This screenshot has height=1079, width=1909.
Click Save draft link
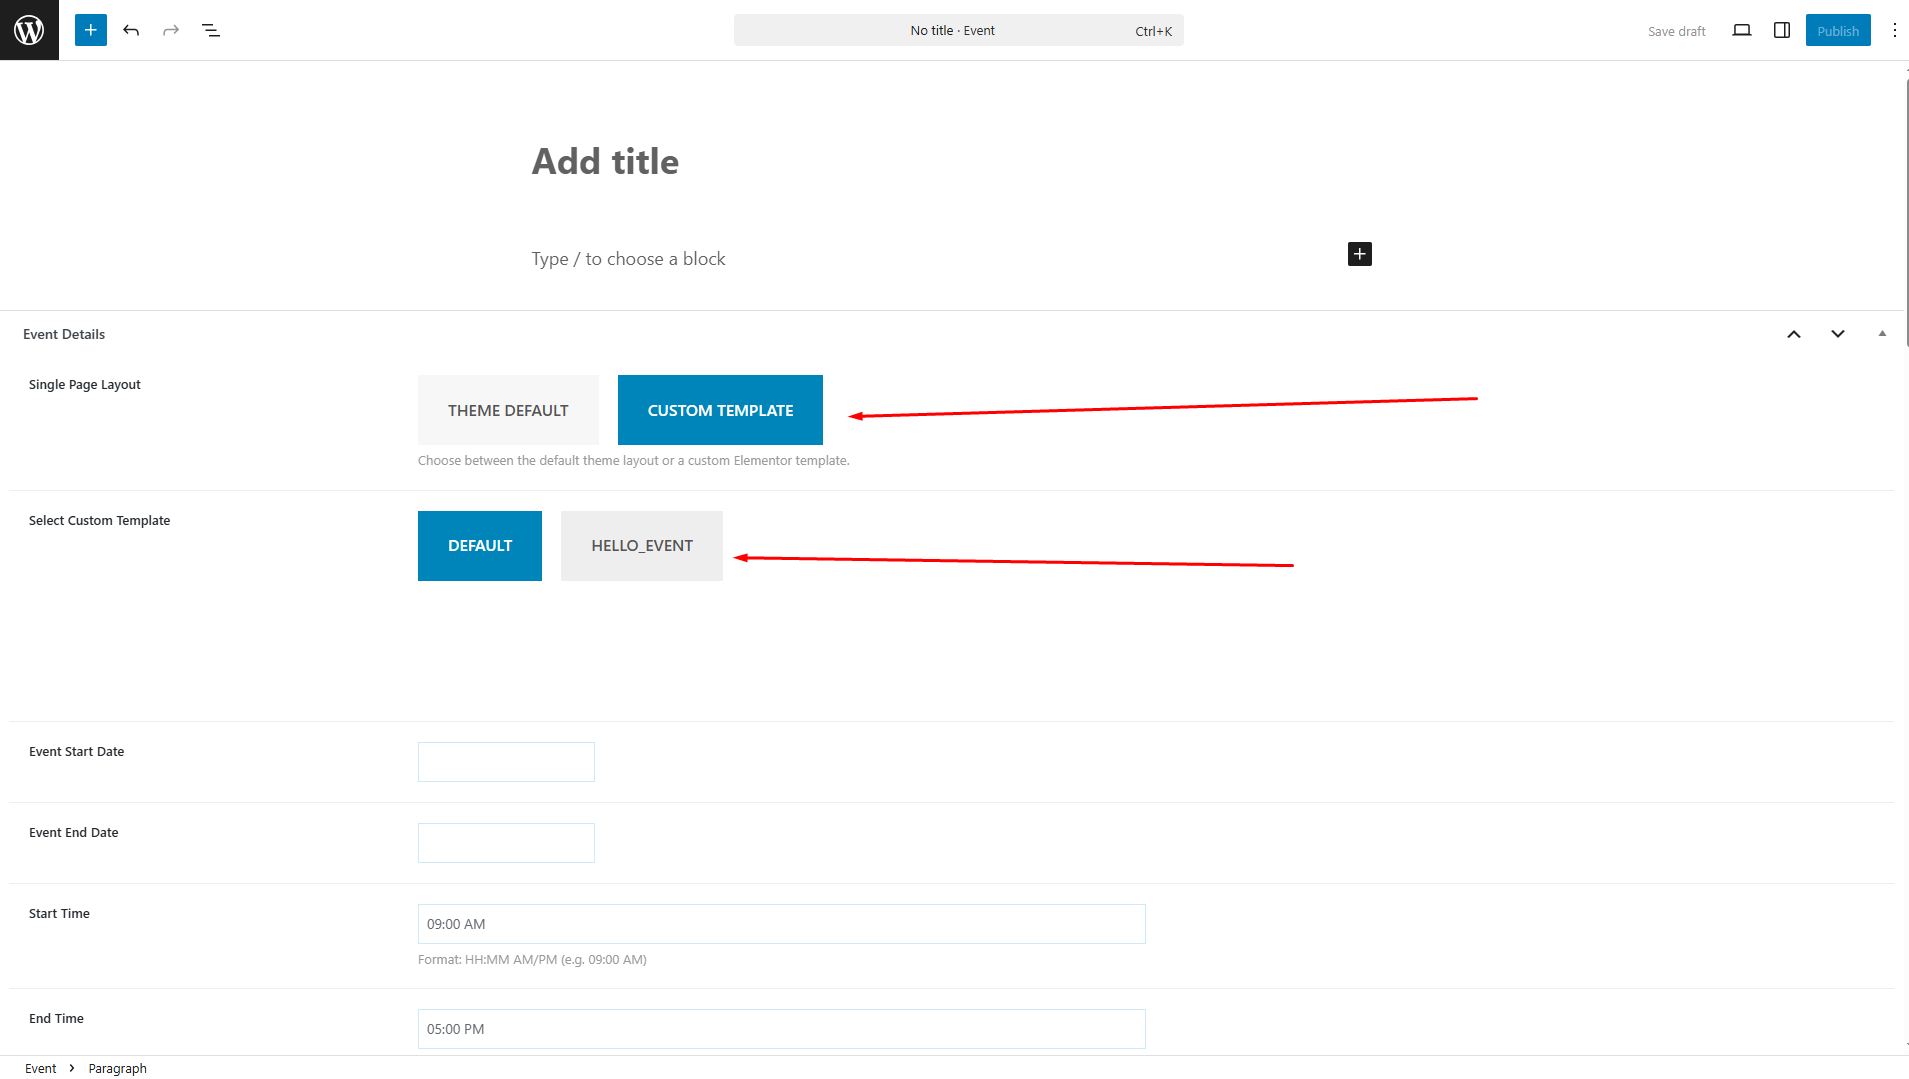1676,31
